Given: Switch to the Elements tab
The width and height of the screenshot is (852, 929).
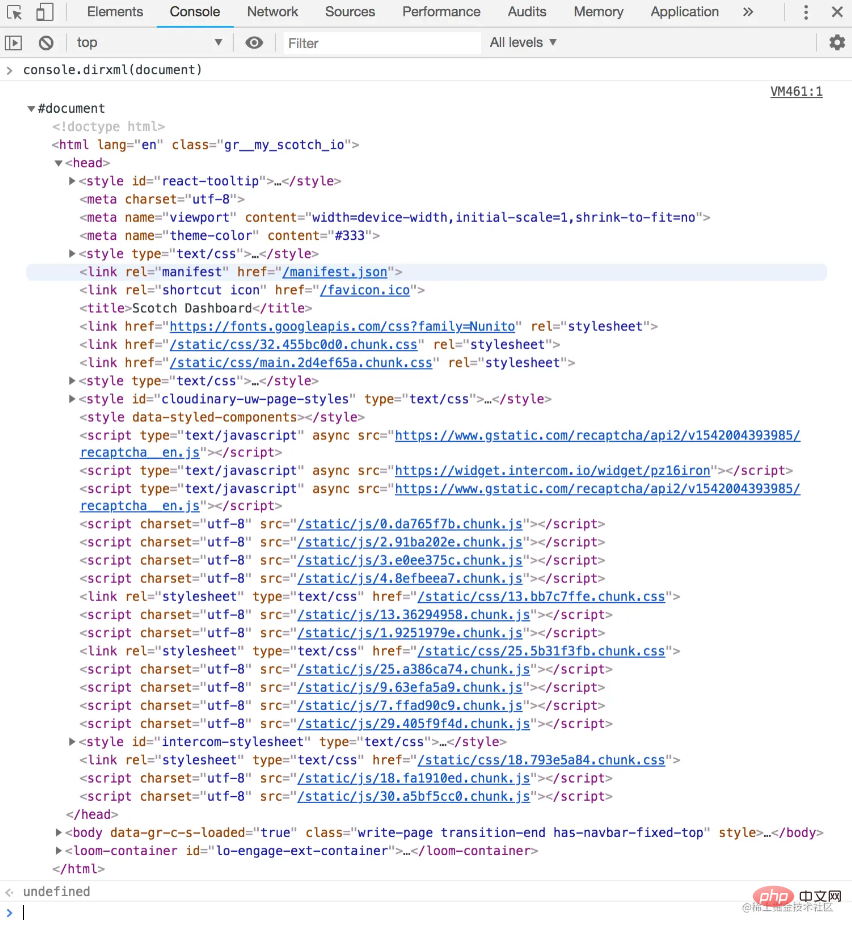Looking at the screenshot, I should tap(115, 12).
